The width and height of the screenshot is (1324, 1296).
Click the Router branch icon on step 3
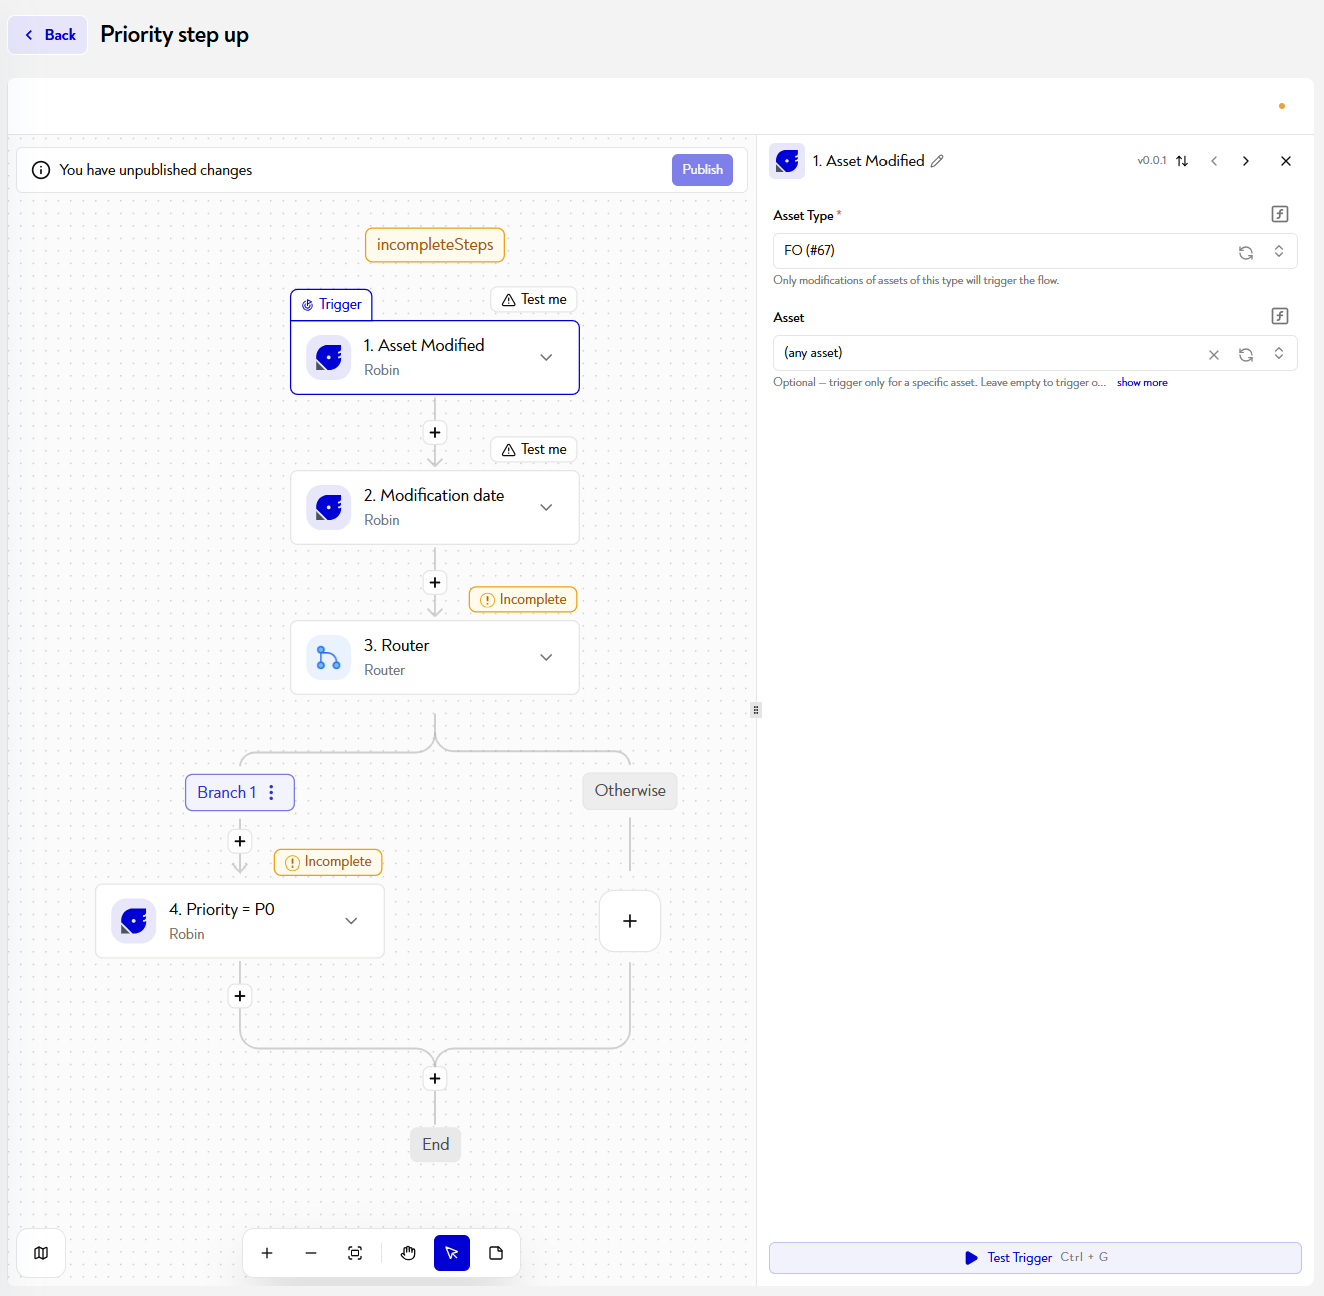tap(328, 657)
